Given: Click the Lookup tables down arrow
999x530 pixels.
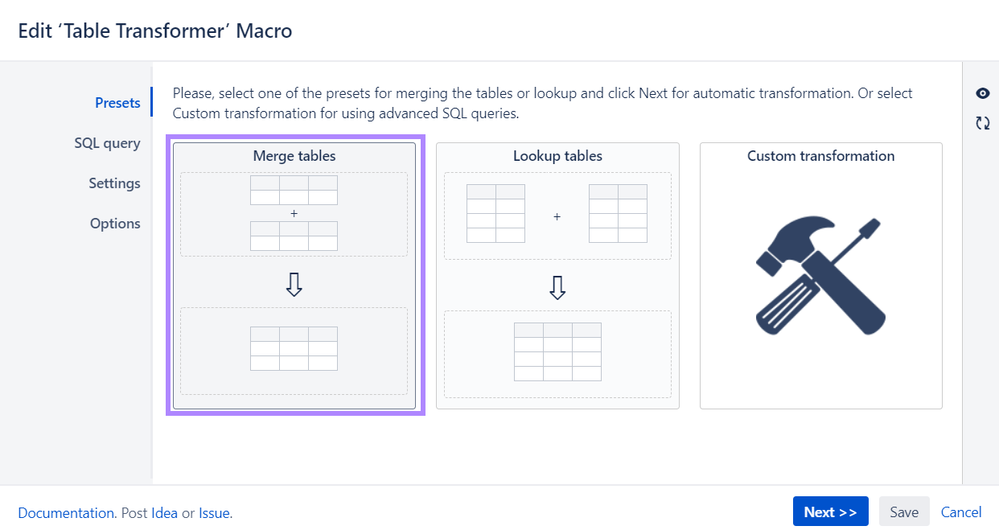Looking at the screenshot, I should (x=557, y=287).
